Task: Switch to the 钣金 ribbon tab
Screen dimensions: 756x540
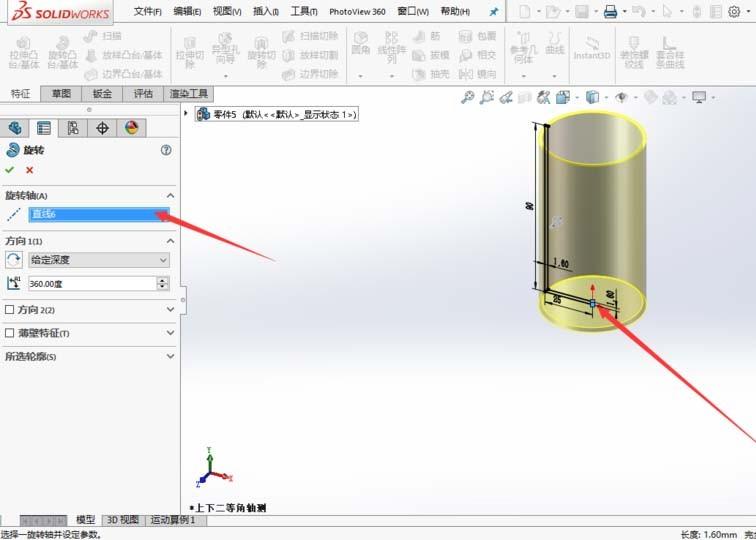Action: pyautogui.click(x=102, y=94)
